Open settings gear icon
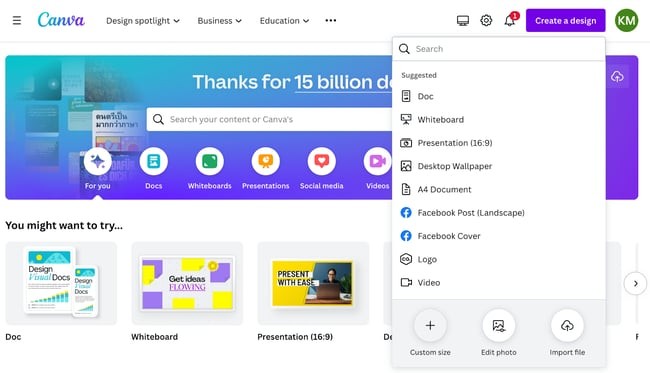 point(486,20)
